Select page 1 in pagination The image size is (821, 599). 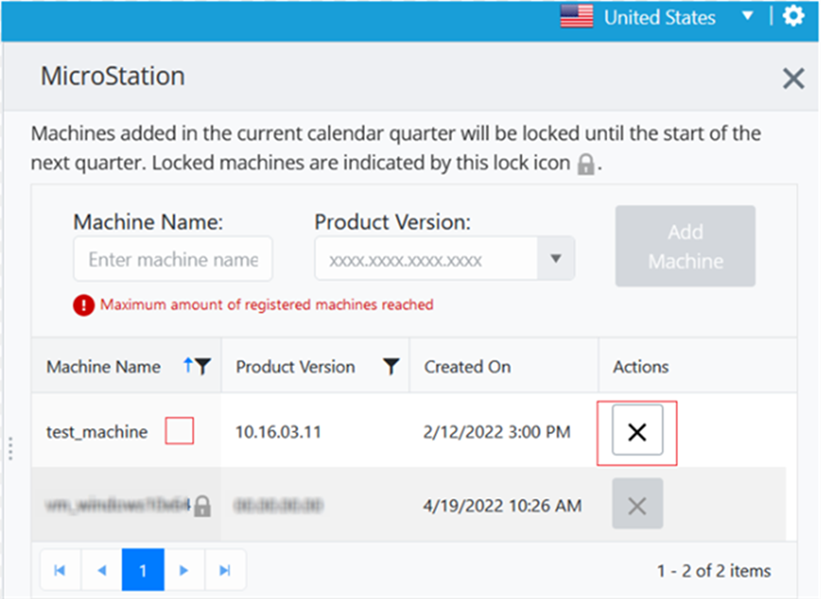click(x=143, y=570)
